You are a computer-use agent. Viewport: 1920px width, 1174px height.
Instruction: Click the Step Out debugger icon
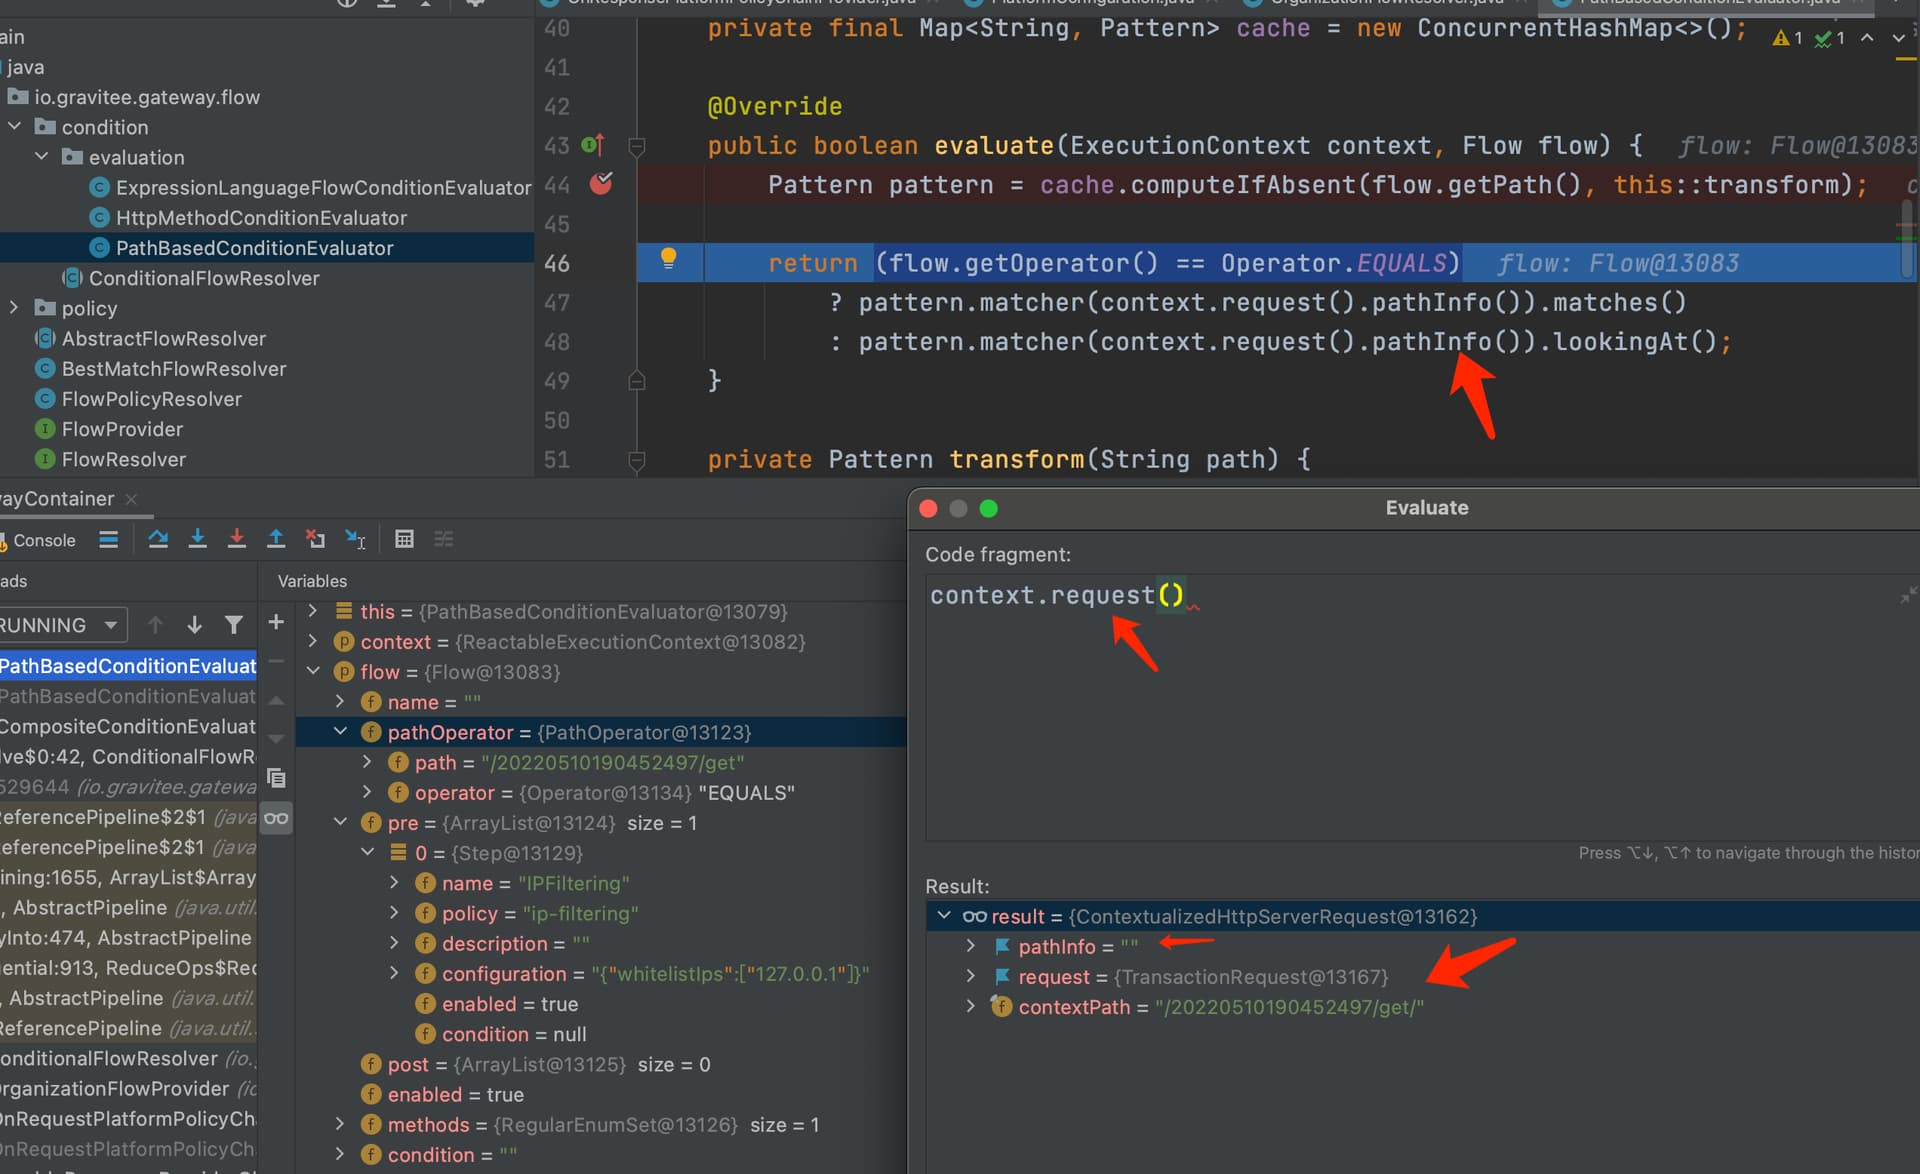(x=277, y=540)
